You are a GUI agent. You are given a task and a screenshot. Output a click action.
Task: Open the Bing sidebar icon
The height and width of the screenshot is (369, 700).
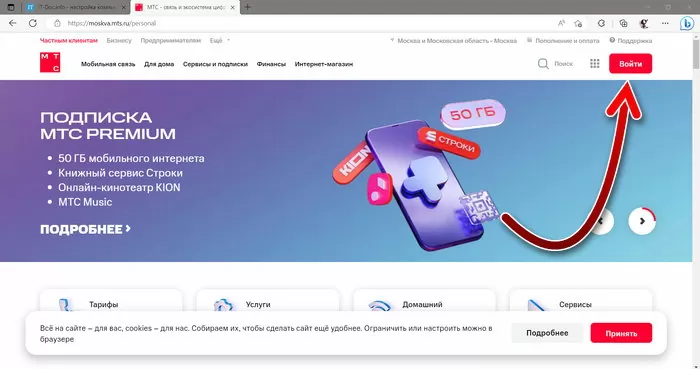[687, 23]
